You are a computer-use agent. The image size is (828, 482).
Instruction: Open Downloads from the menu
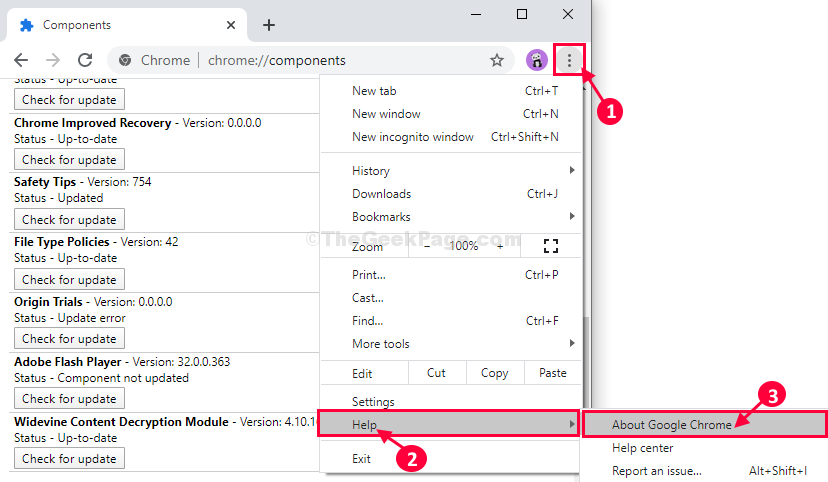point(451,194)
